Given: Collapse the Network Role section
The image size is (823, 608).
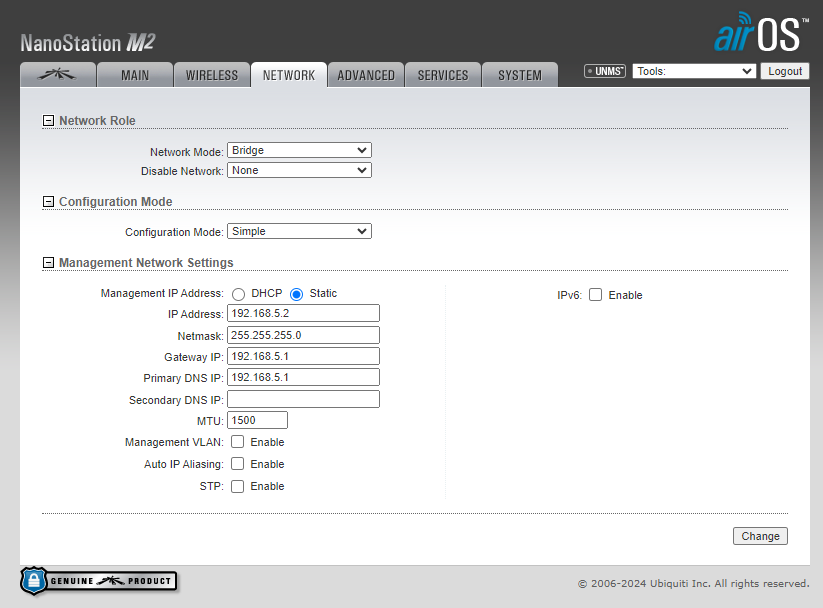Looking at the screenshot, I should [x=48, y=121].
